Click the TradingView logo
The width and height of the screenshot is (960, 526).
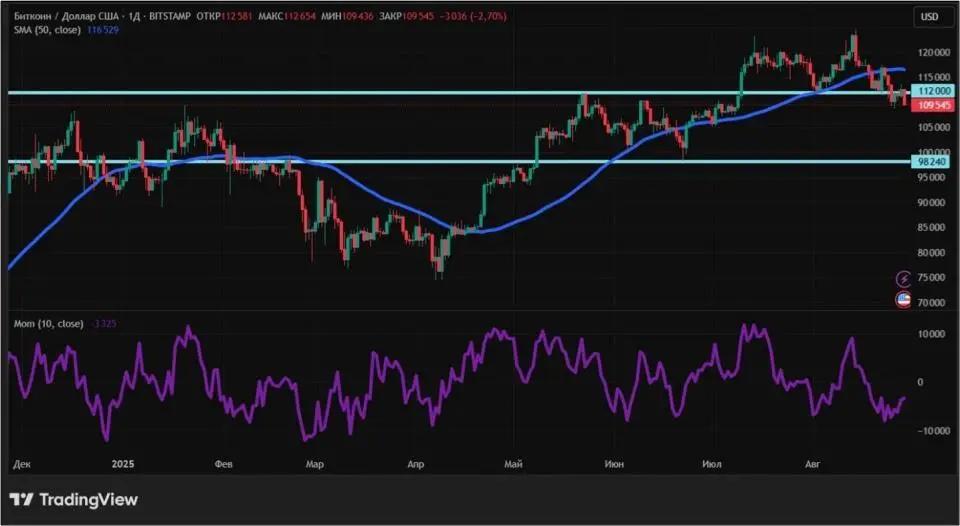click(74, 499)
